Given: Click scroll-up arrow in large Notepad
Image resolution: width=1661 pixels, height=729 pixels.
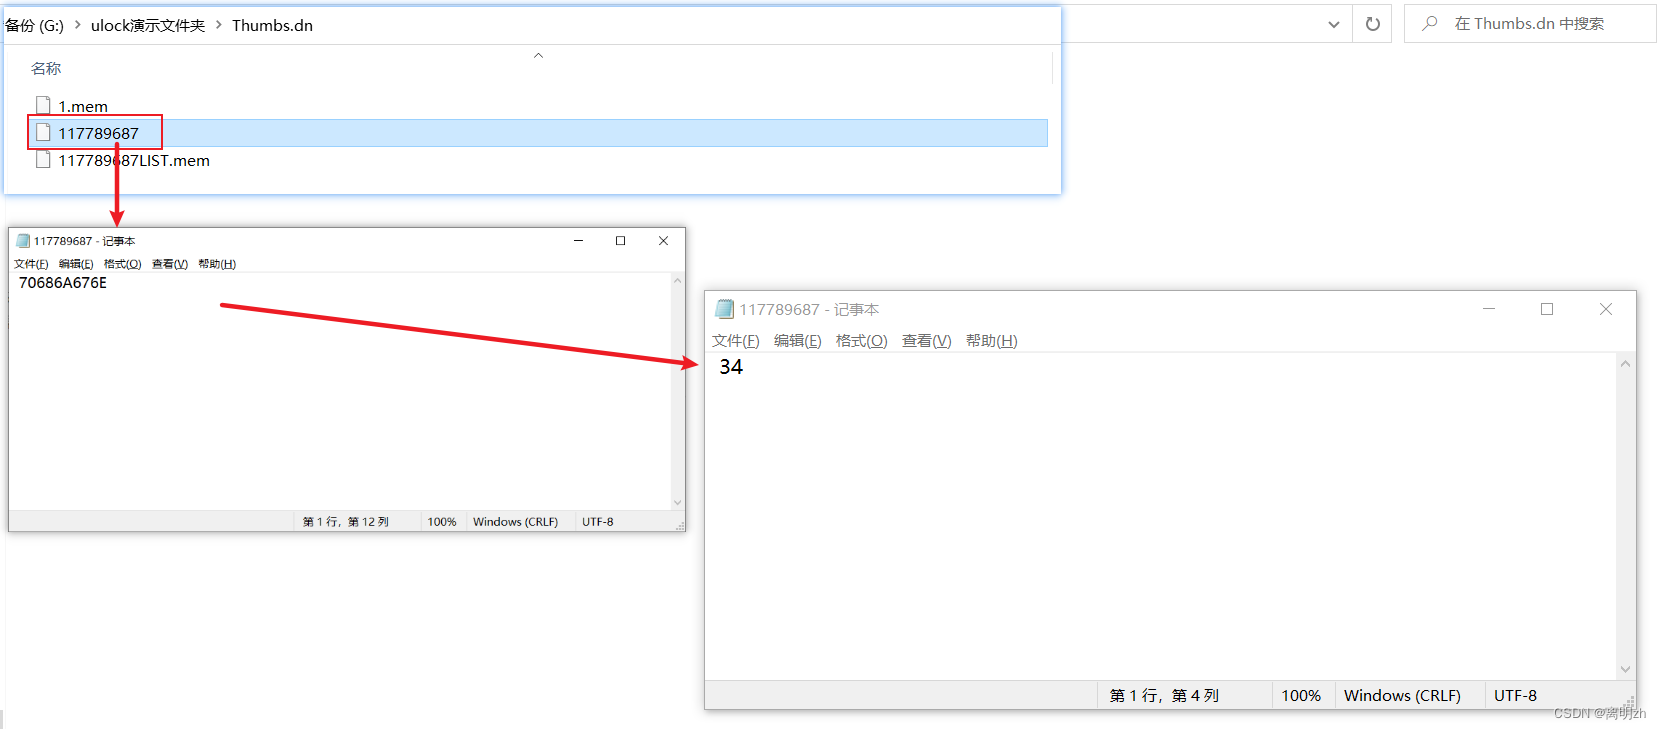Looking at the screenshot, I should tap(1626, 364).
